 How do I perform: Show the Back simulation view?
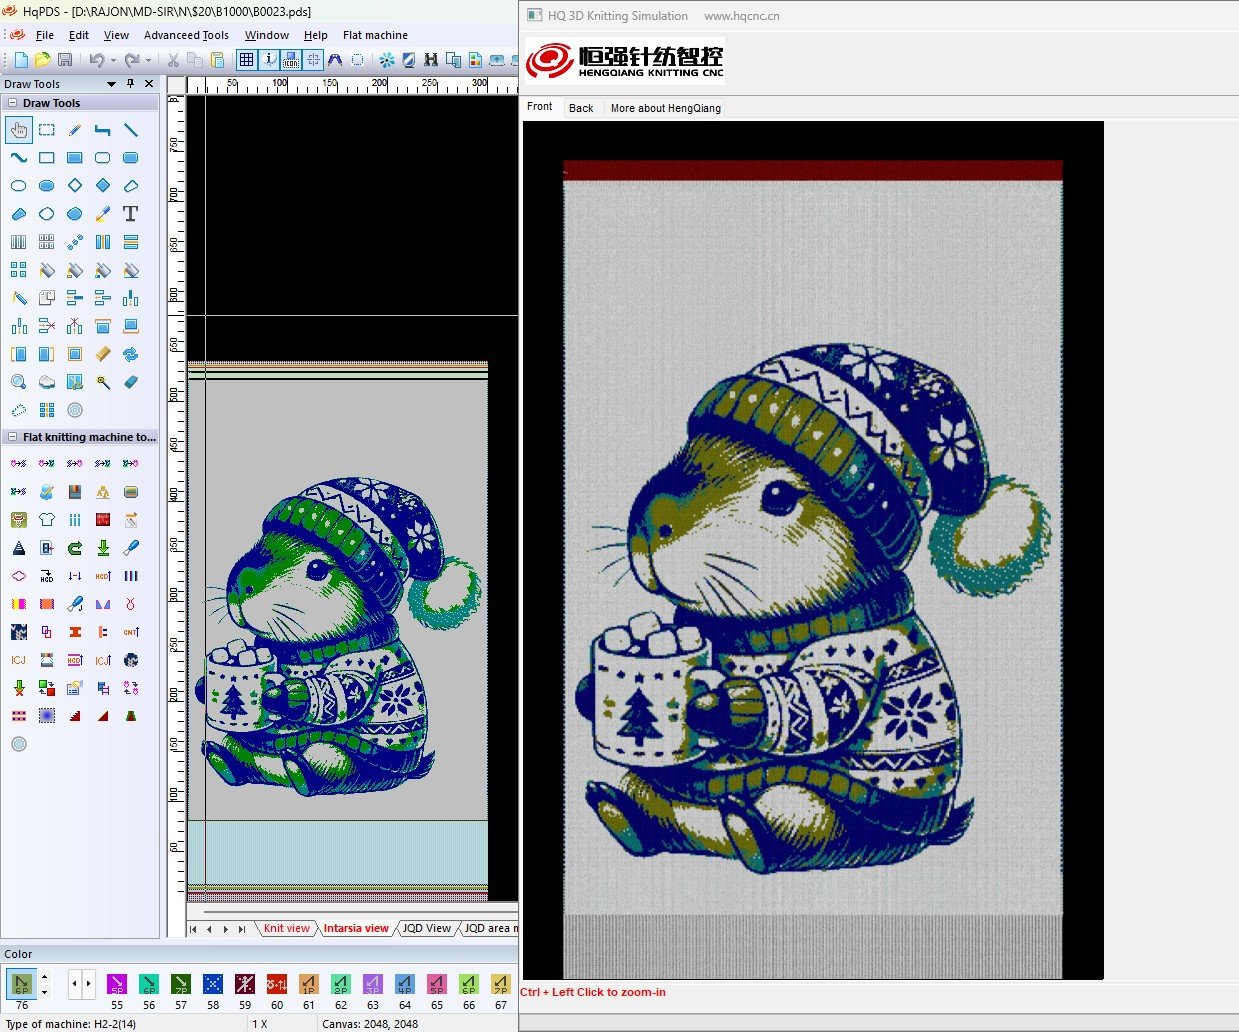581,108
